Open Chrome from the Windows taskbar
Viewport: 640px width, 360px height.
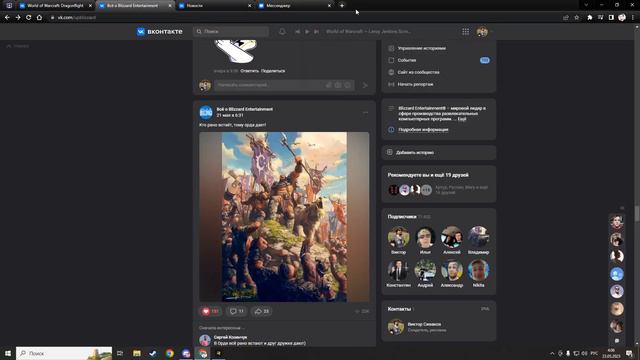coord(169,353)
